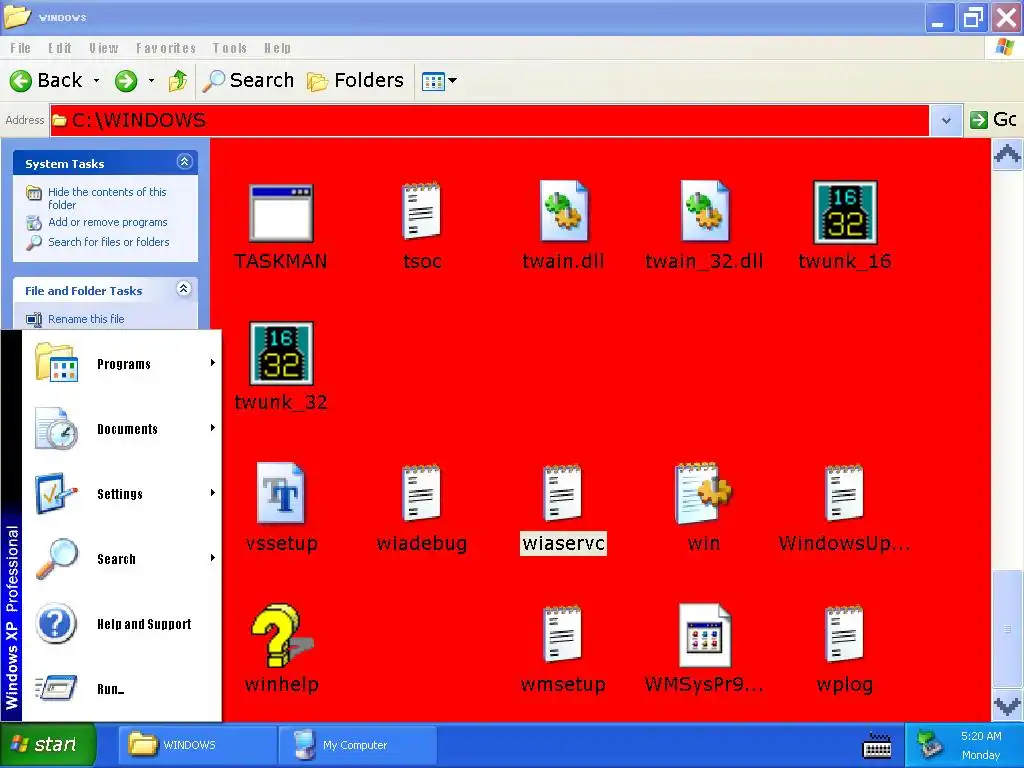Viewport: 1024px width, 768px height.
Task: Select the win configuration file icon
Action: [x=703, y=493]
